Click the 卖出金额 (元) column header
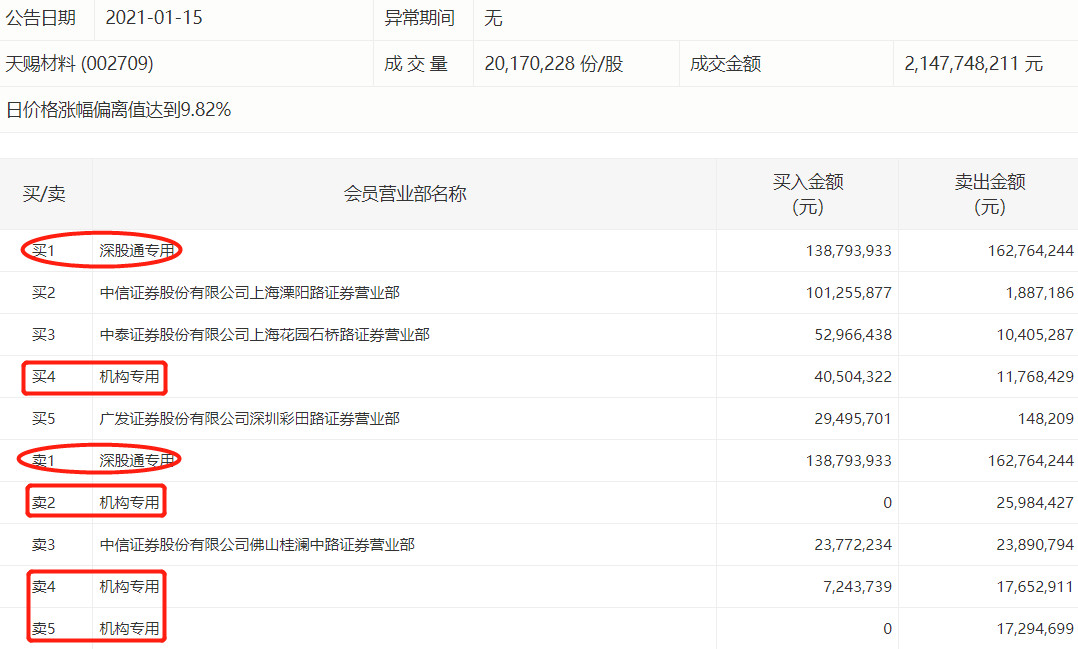Viewport: 1078px width, 649px height. coord(989,194)
